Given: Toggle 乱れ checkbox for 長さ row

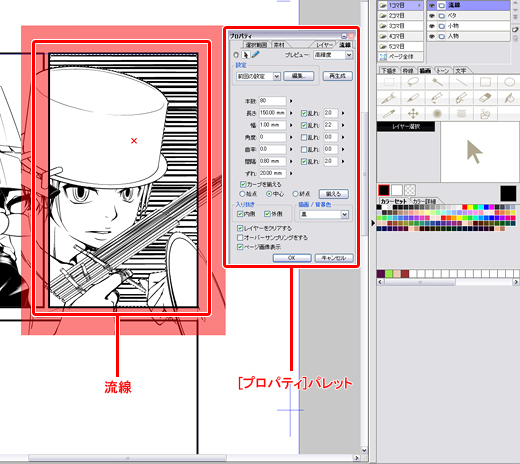Looking at the screenshot, I should click(x=304, y=113).
